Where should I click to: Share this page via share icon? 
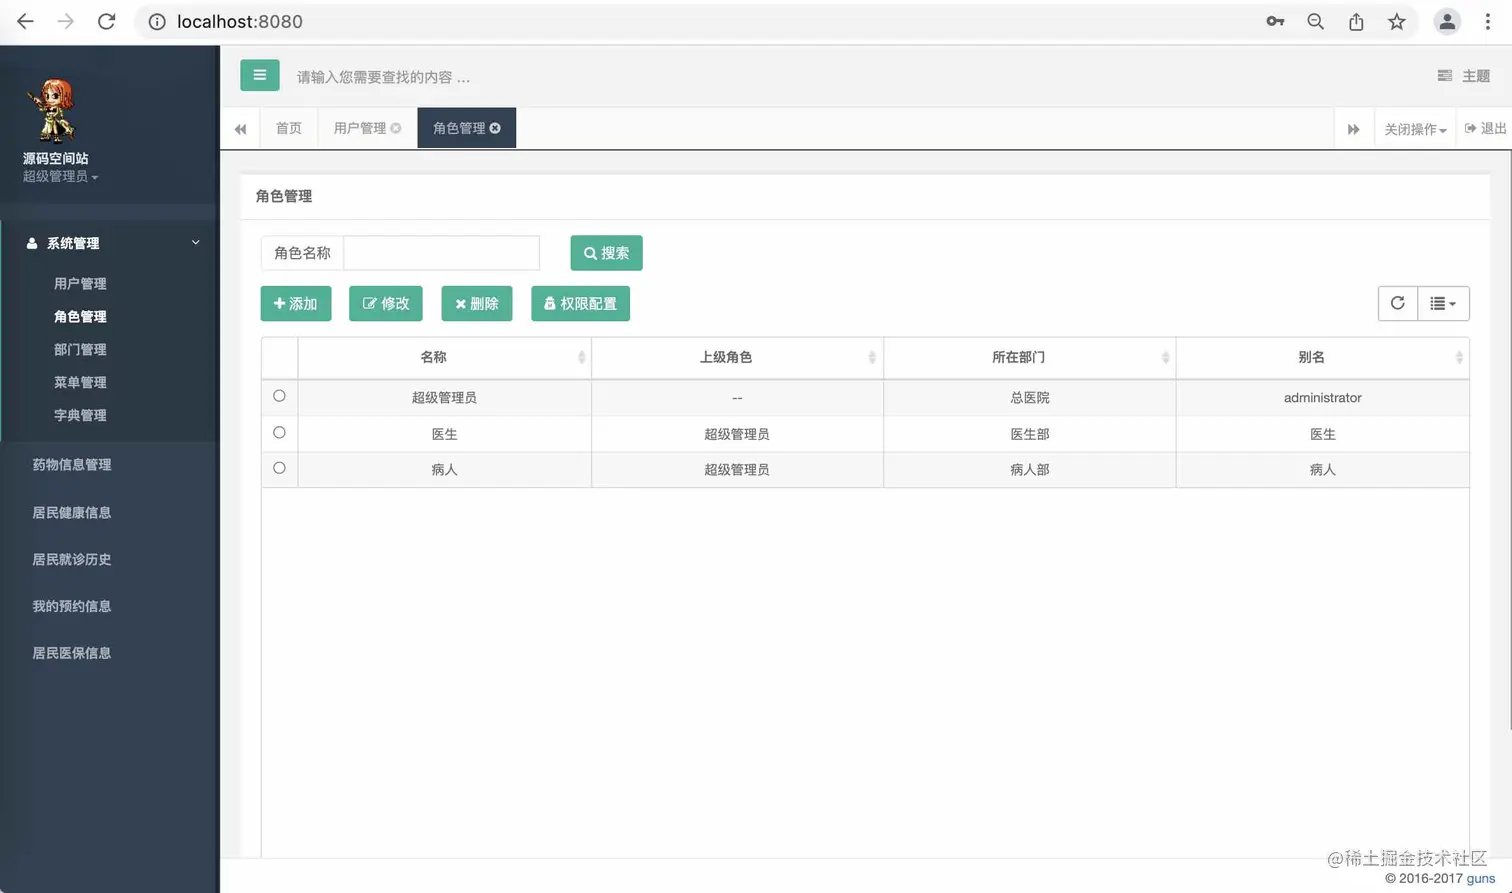click(1356, 21)
